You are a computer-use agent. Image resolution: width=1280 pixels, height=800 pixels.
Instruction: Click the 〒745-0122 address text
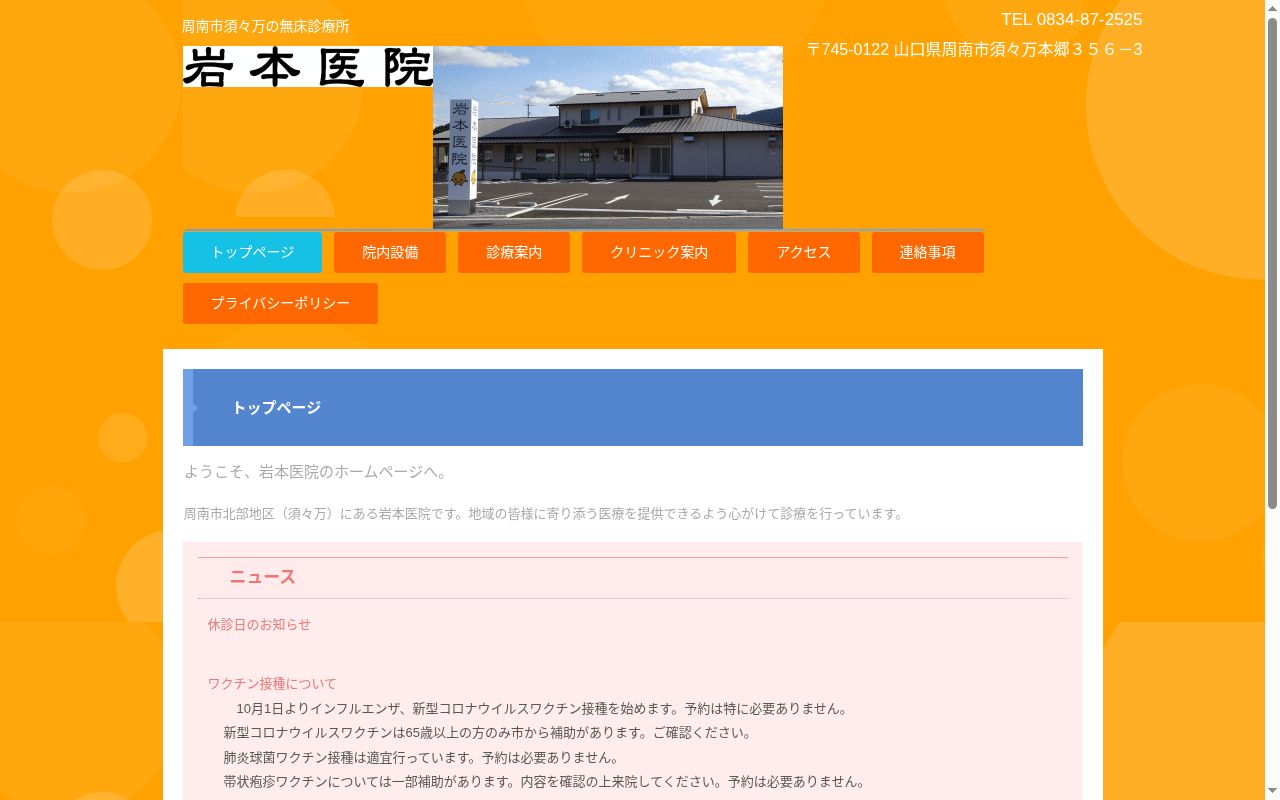[974, 49]
